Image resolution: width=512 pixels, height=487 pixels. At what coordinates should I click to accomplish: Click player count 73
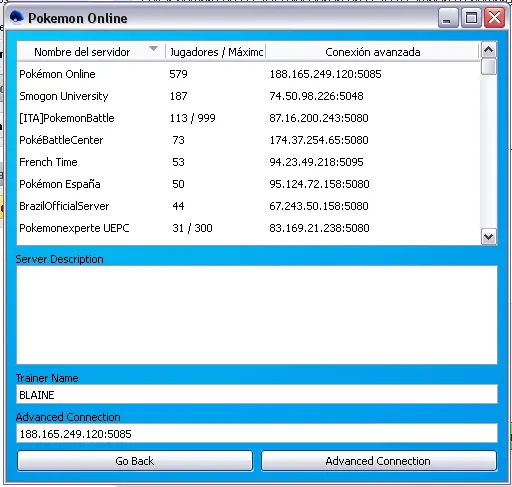[x=178, y=140]
